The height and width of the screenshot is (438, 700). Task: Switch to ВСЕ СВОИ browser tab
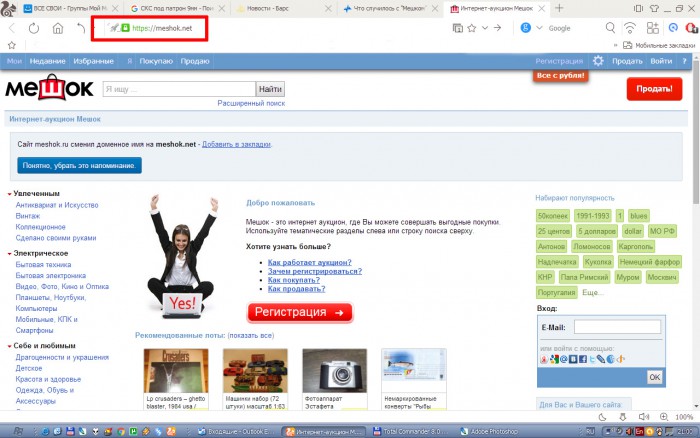pyautogui.click(x=71, y=8)
